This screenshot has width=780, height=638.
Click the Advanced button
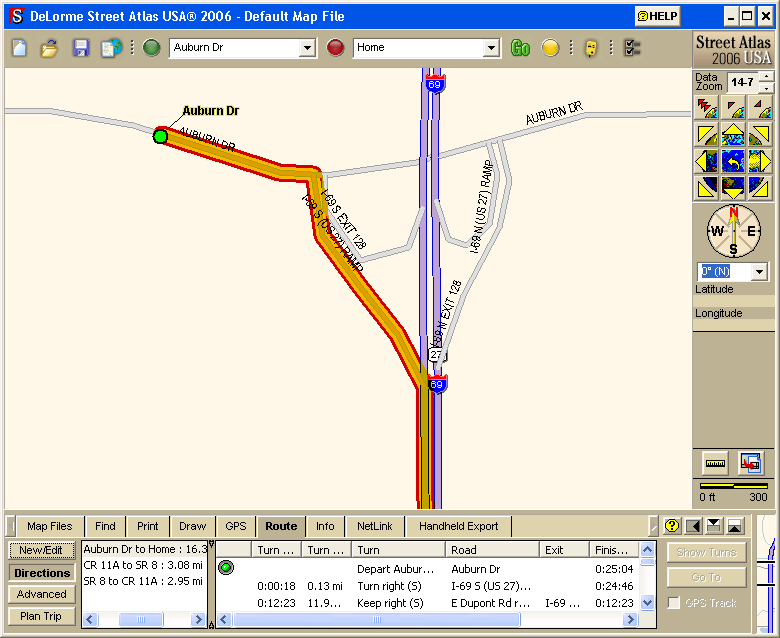[42, 594]
